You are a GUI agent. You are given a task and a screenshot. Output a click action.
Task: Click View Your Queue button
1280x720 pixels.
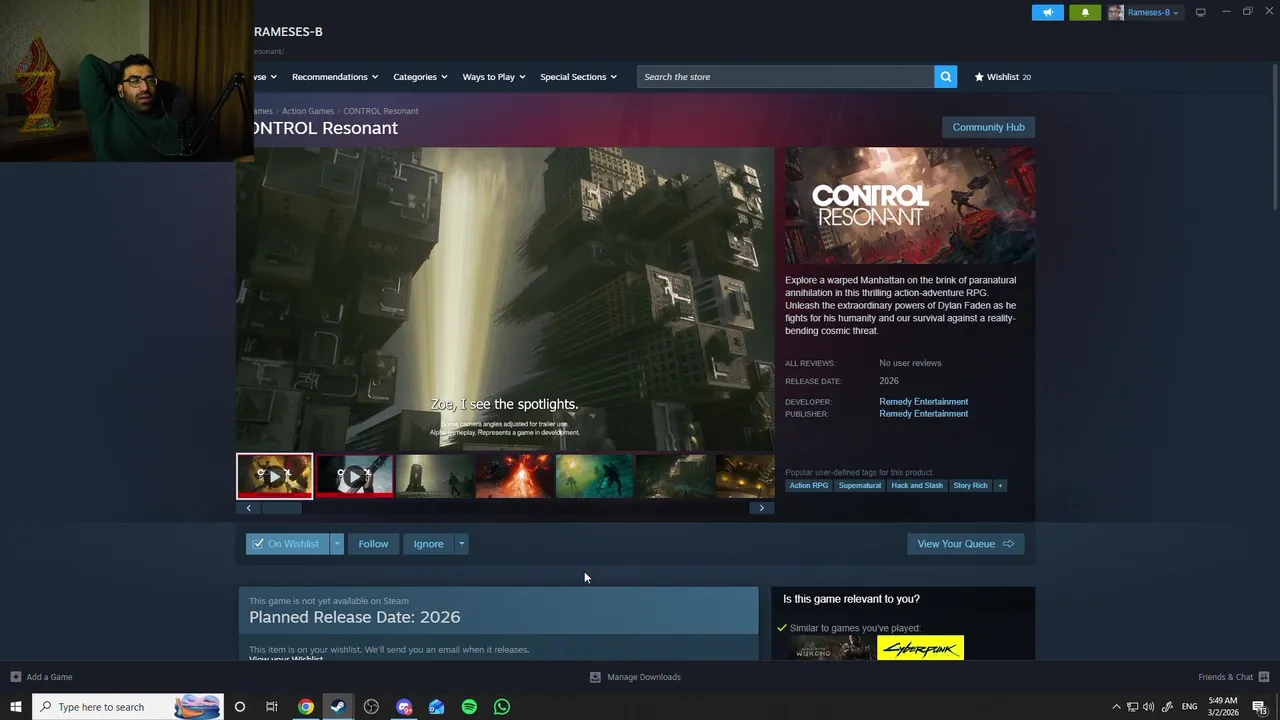(965, 544)
